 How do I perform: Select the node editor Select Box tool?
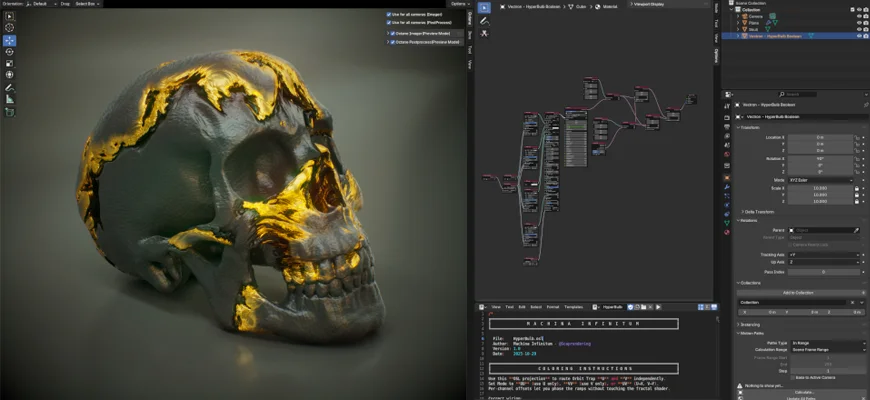484,8
